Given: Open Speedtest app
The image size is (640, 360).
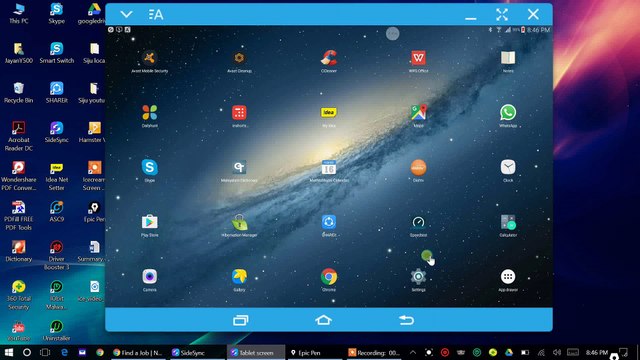Looking at the screenshot, I should [x=418, y=222].
